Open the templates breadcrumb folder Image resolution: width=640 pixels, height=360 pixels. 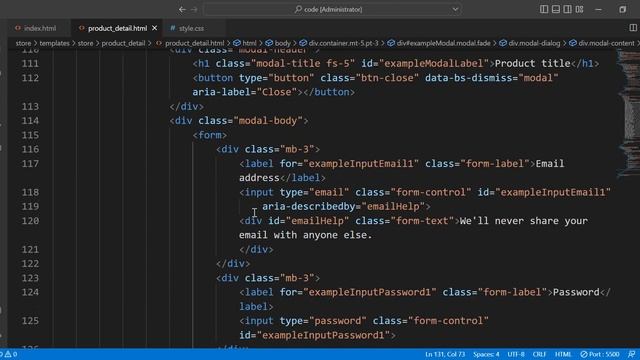coord(54,43)
